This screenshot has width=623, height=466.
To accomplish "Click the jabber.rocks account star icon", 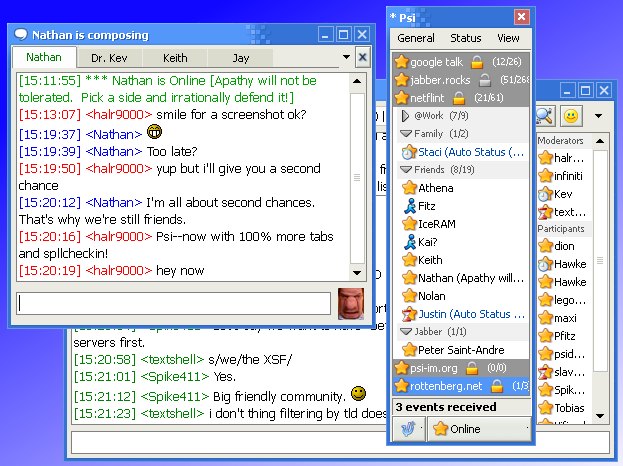I will [x=402, y=80].
